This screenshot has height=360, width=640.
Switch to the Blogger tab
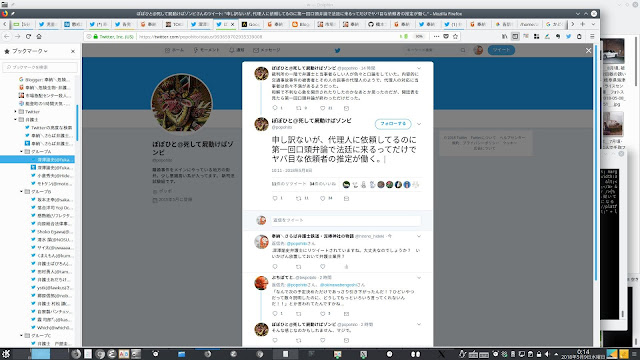tap(301, 24)
